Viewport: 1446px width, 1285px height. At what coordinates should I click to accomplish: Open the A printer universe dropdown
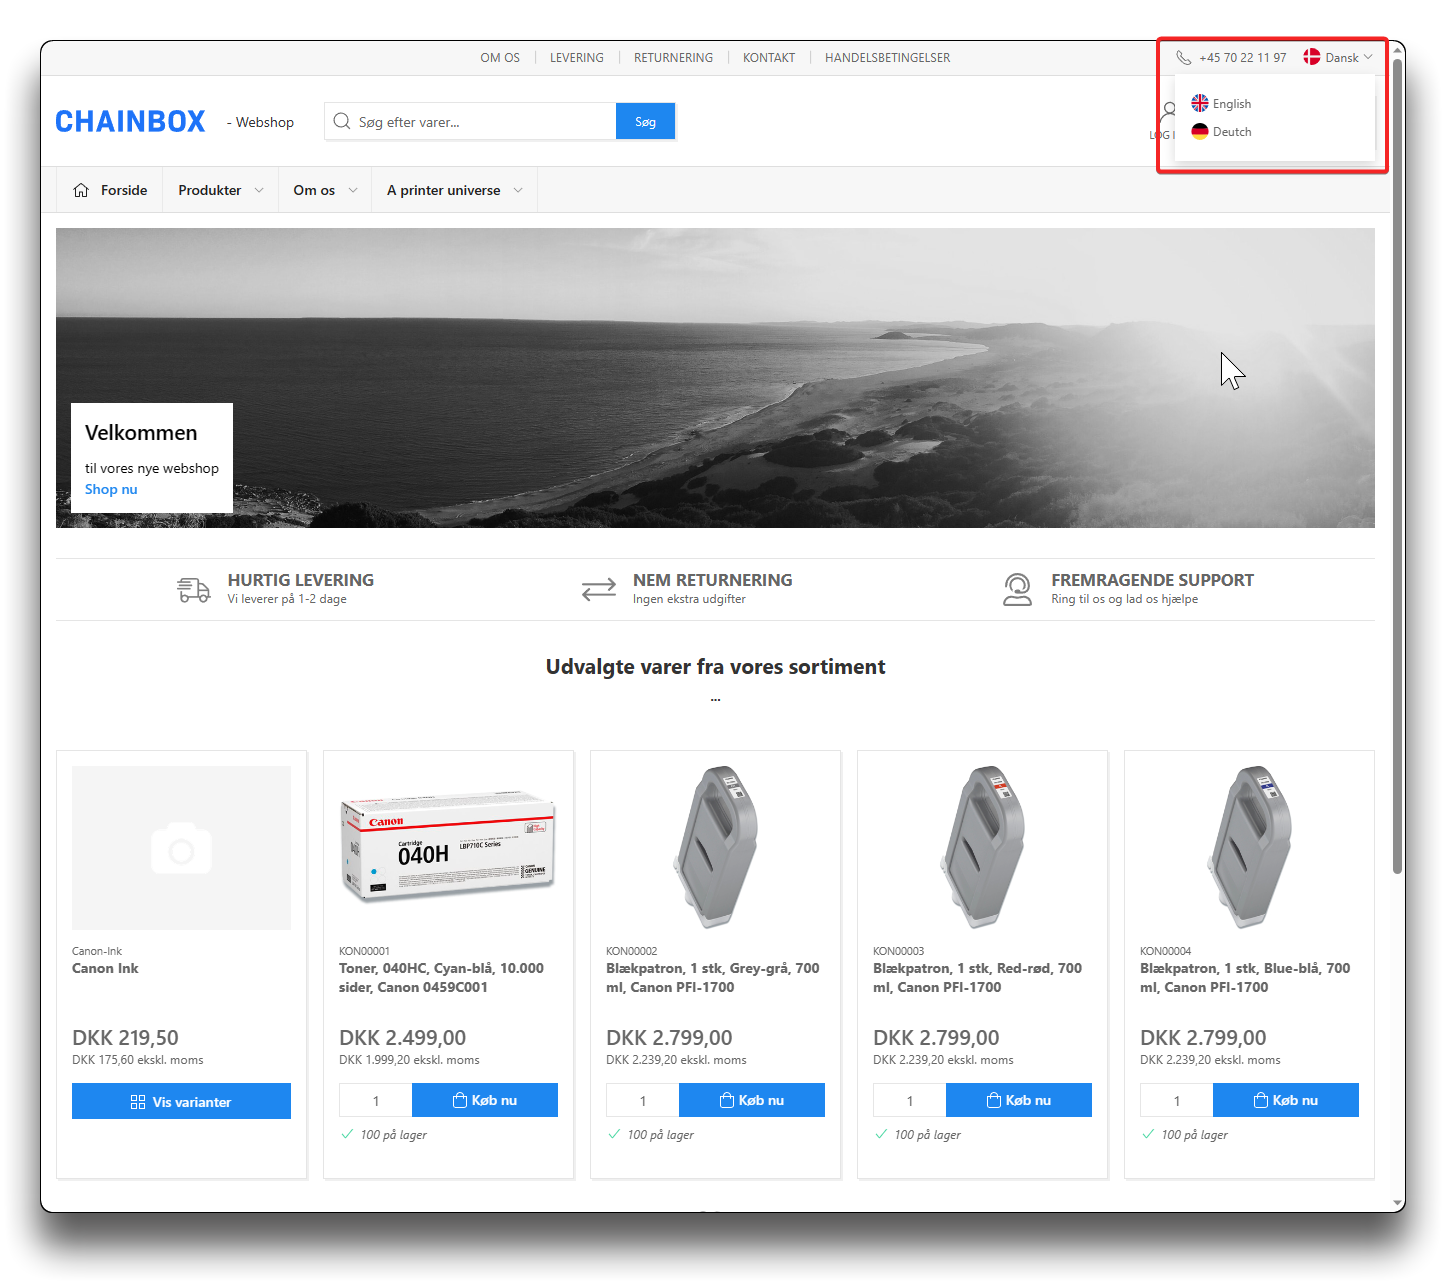(x=454, y=190)
